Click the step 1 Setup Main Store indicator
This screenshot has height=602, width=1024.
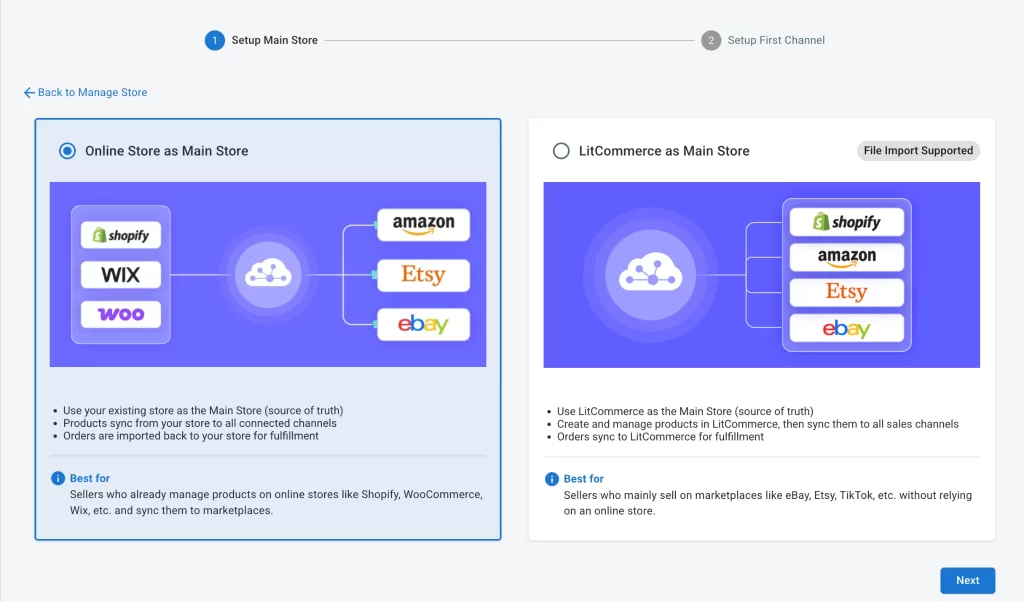coord(261,40)
